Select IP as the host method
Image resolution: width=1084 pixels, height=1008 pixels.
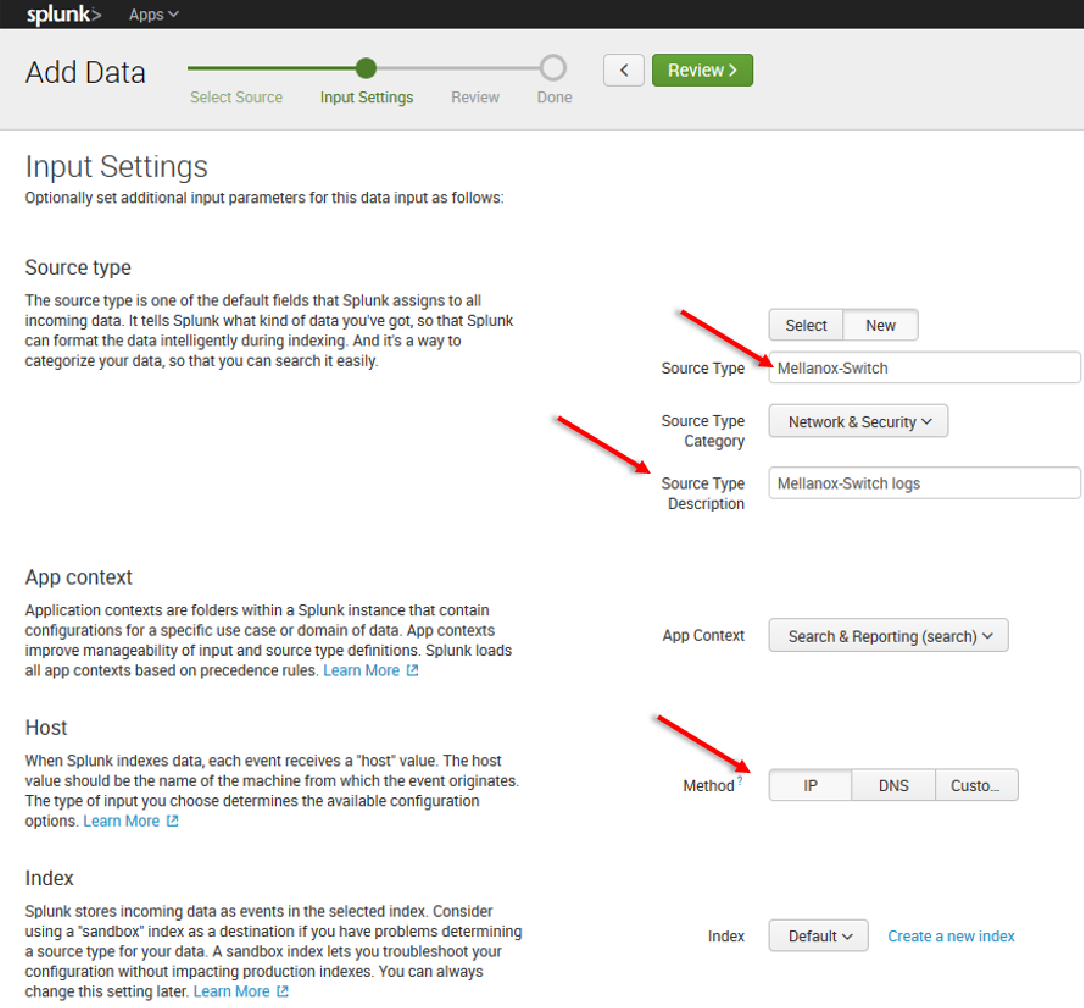(x=810, y=785)
